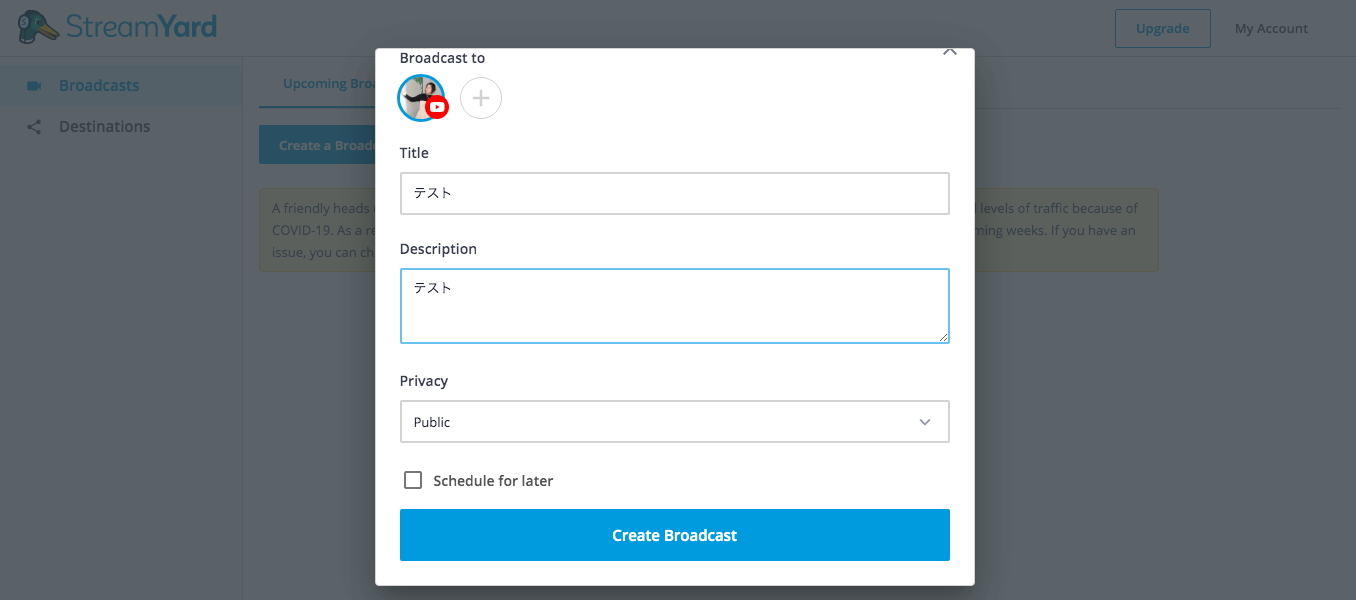Viewport: 1356px width, 600px height.
Task: Click the StreamYard duck logo
Action: pos(38,27)
